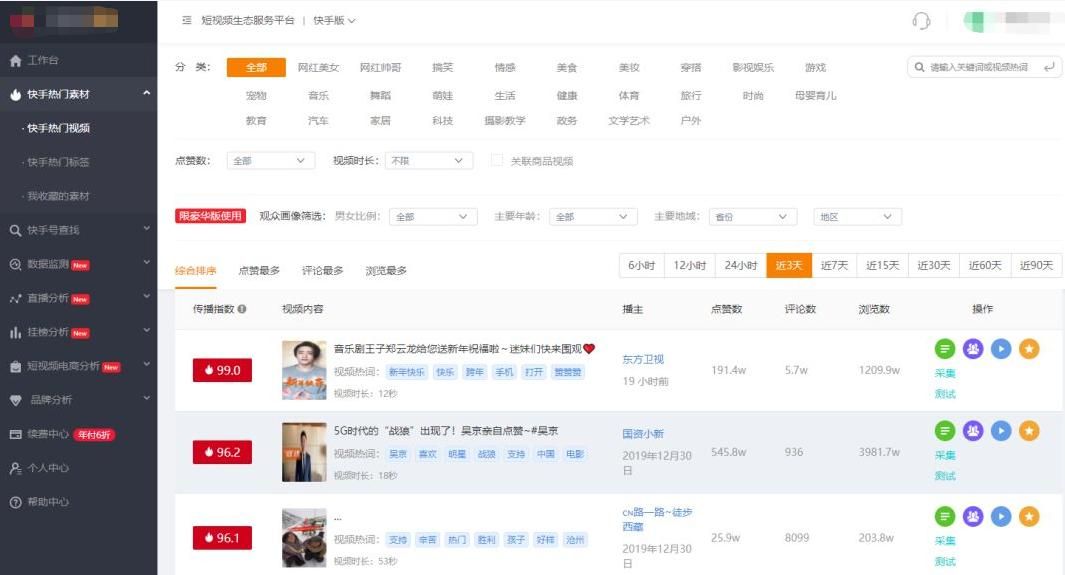Open the 视频时长 dropdown

[429, 161]
